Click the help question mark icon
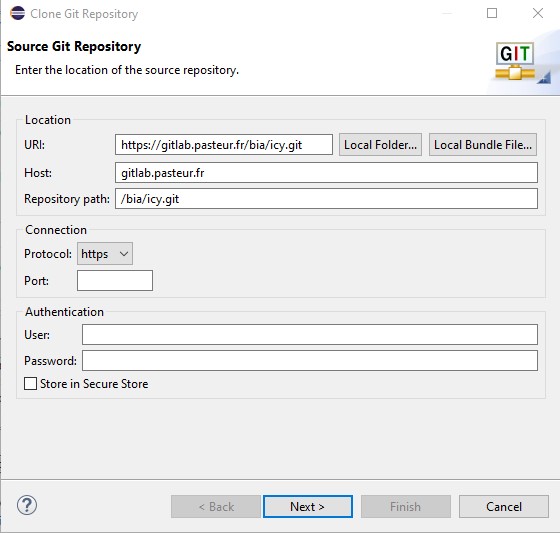Screen dimensions: 560x533 pos(27,505)
